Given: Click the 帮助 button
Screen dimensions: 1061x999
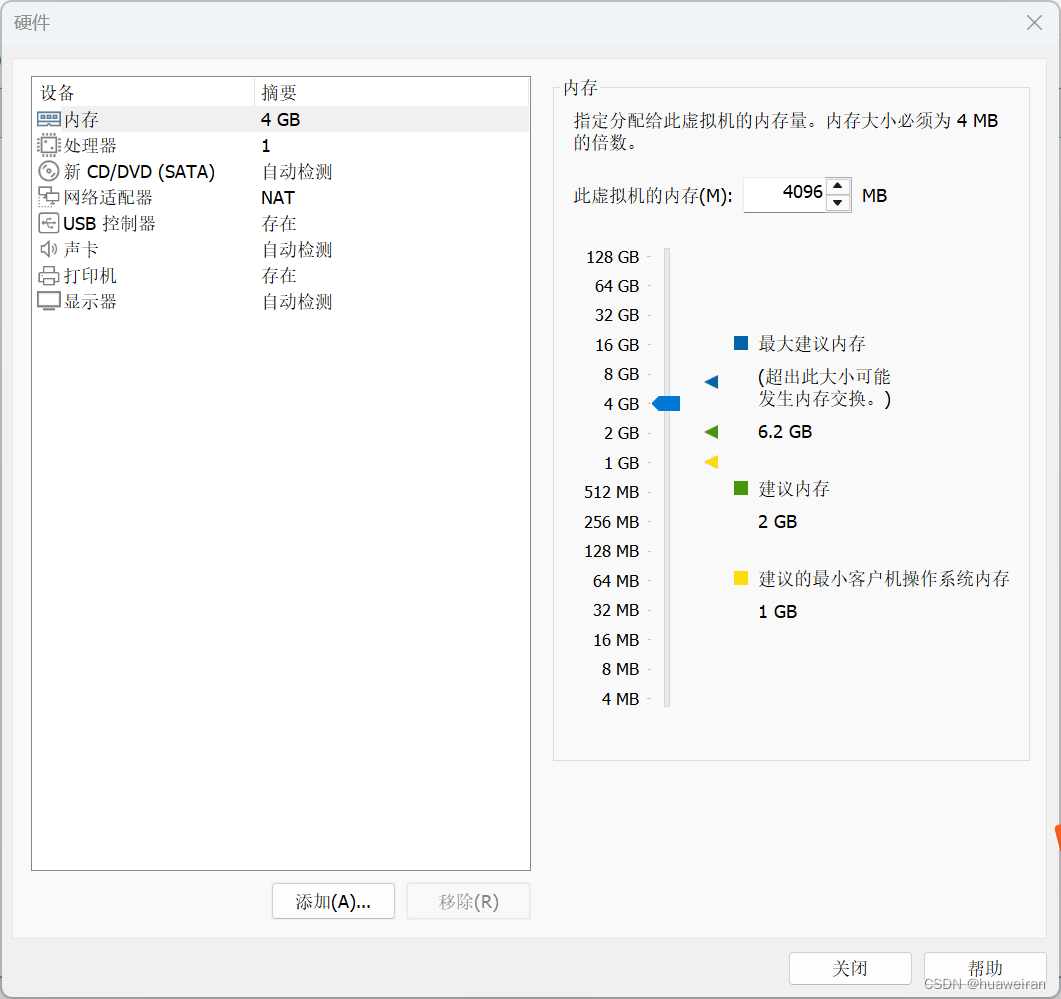Looking at the screenshot, I should 985,968.
